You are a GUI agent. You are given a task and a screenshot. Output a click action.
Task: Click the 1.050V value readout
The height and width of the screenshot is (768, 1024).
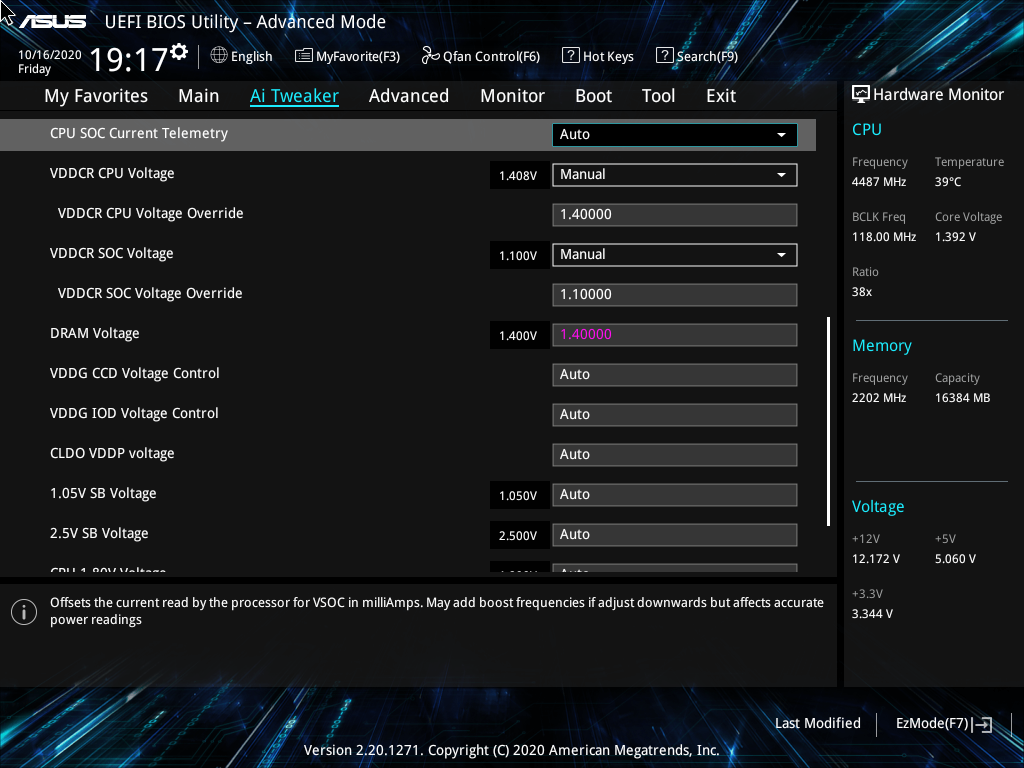pyautogui.click(x=519, y=496)
